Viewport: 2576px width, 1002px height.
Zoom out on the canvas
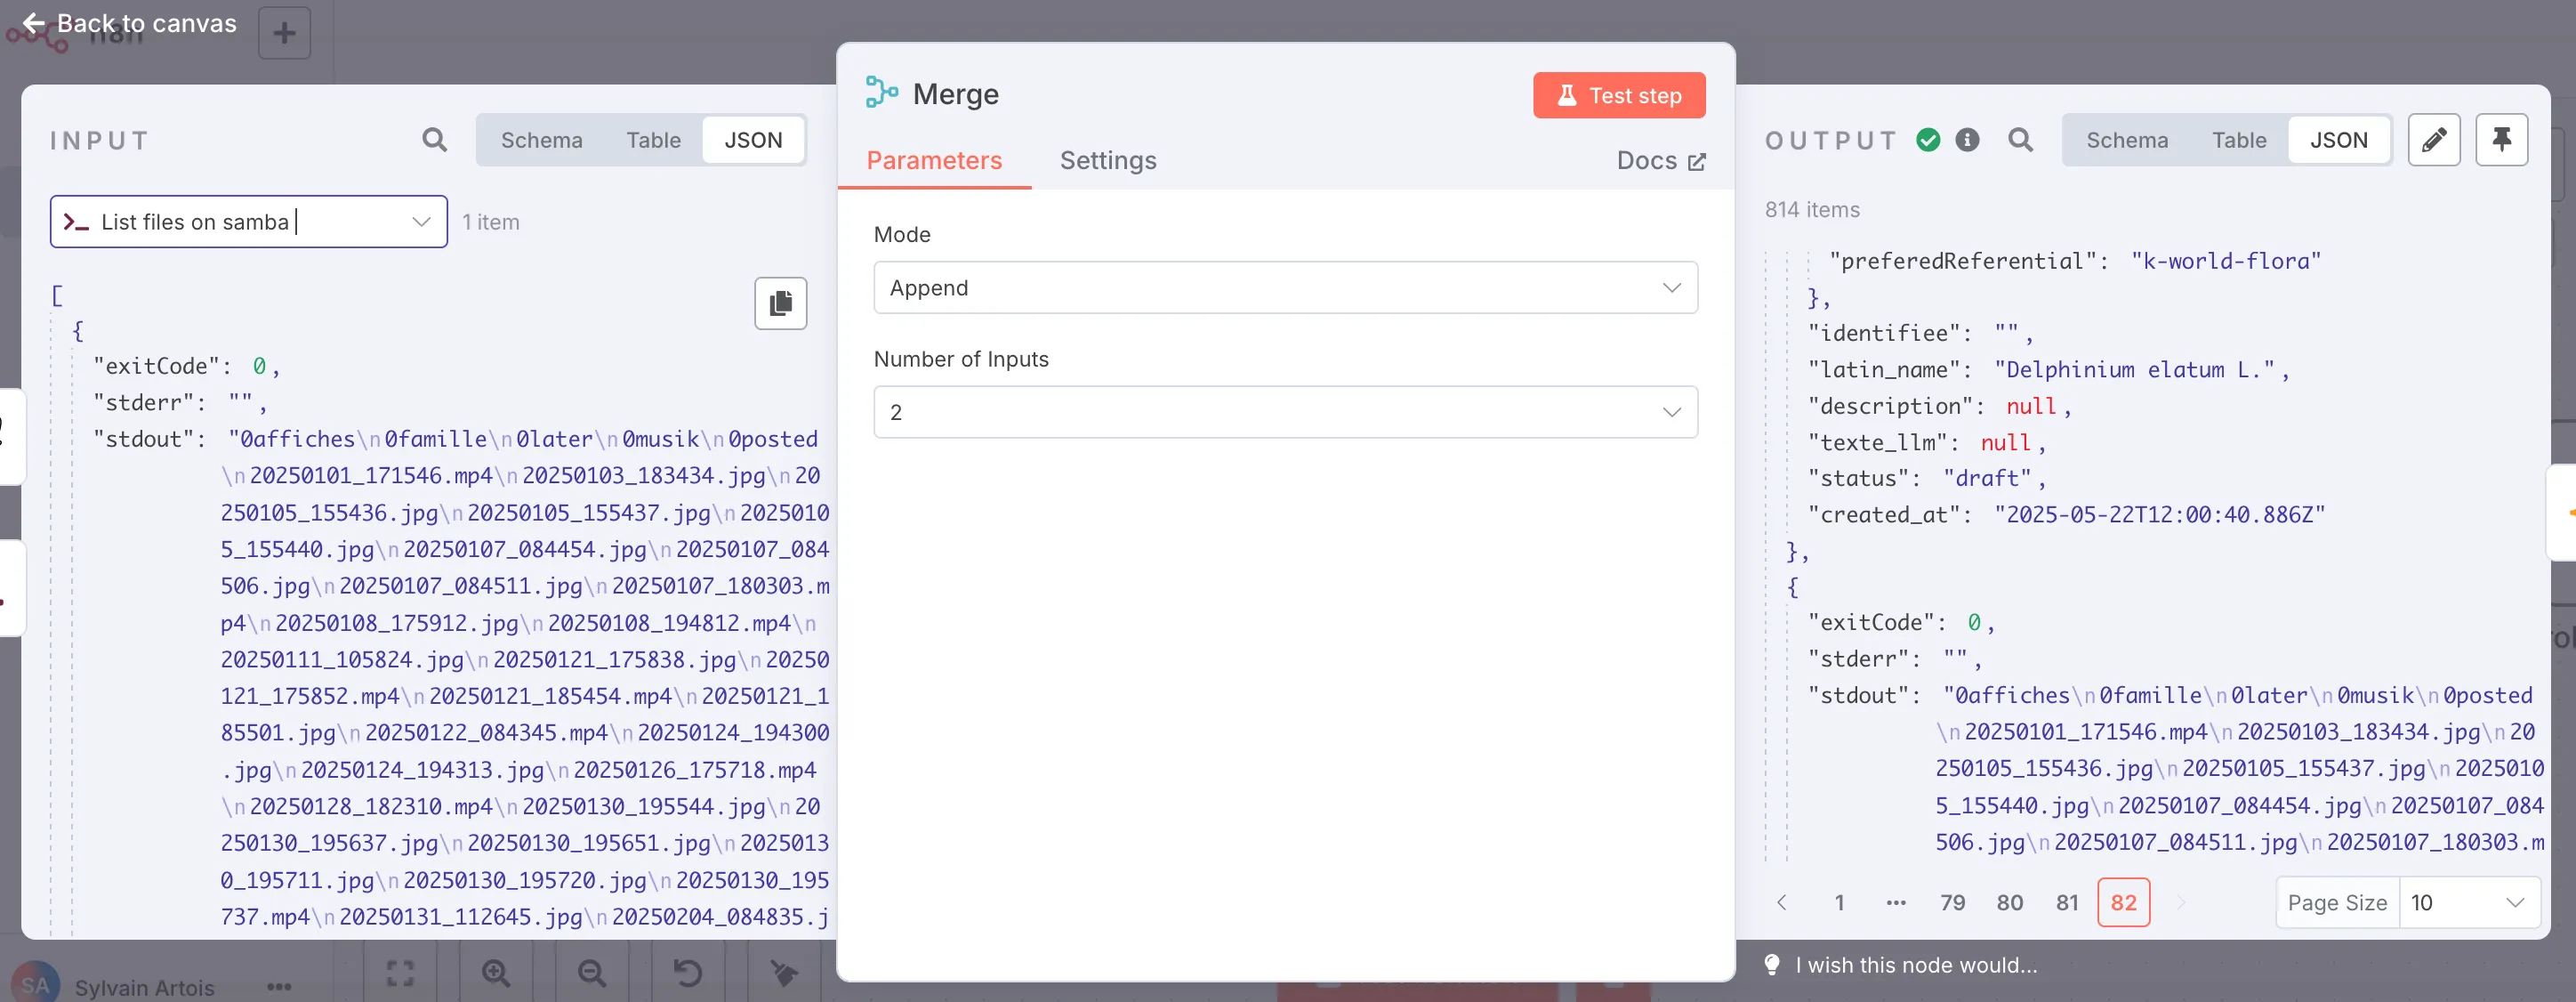point(591,972)
